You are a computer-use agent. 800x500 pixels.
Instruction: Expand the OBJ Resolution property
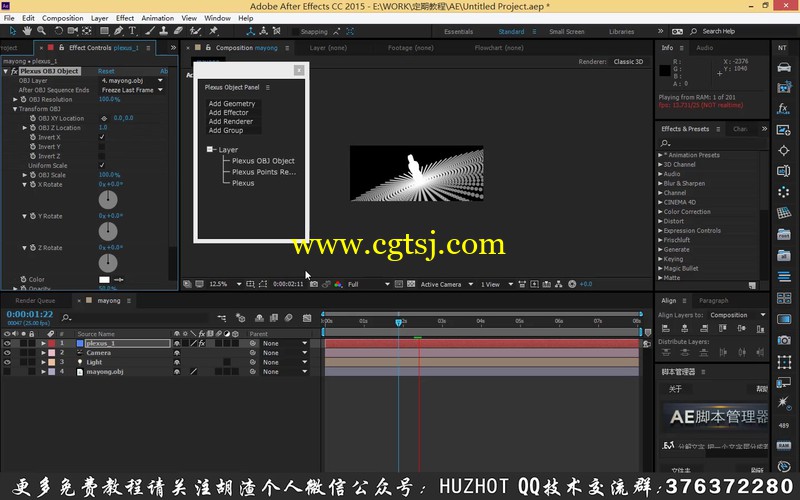(15, 99)
